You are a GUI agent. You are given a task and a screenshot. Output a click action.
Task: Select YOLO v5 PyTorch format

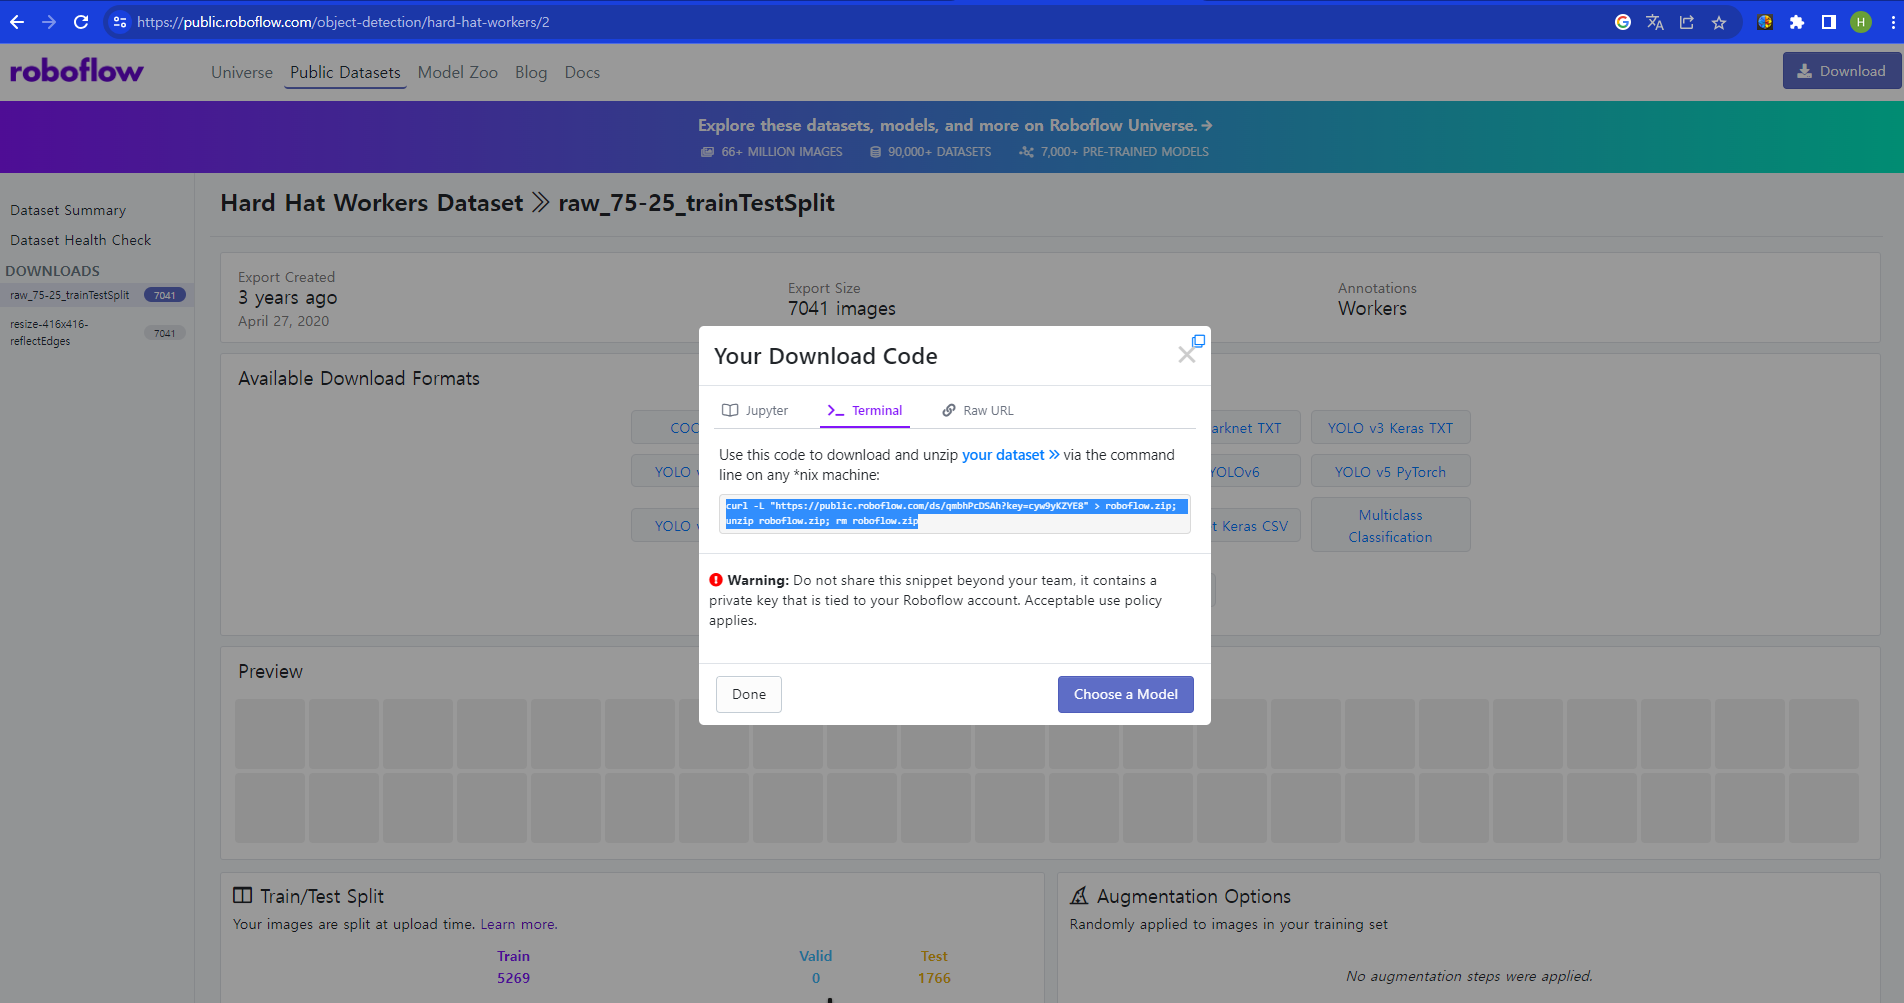click(1390, 472)
